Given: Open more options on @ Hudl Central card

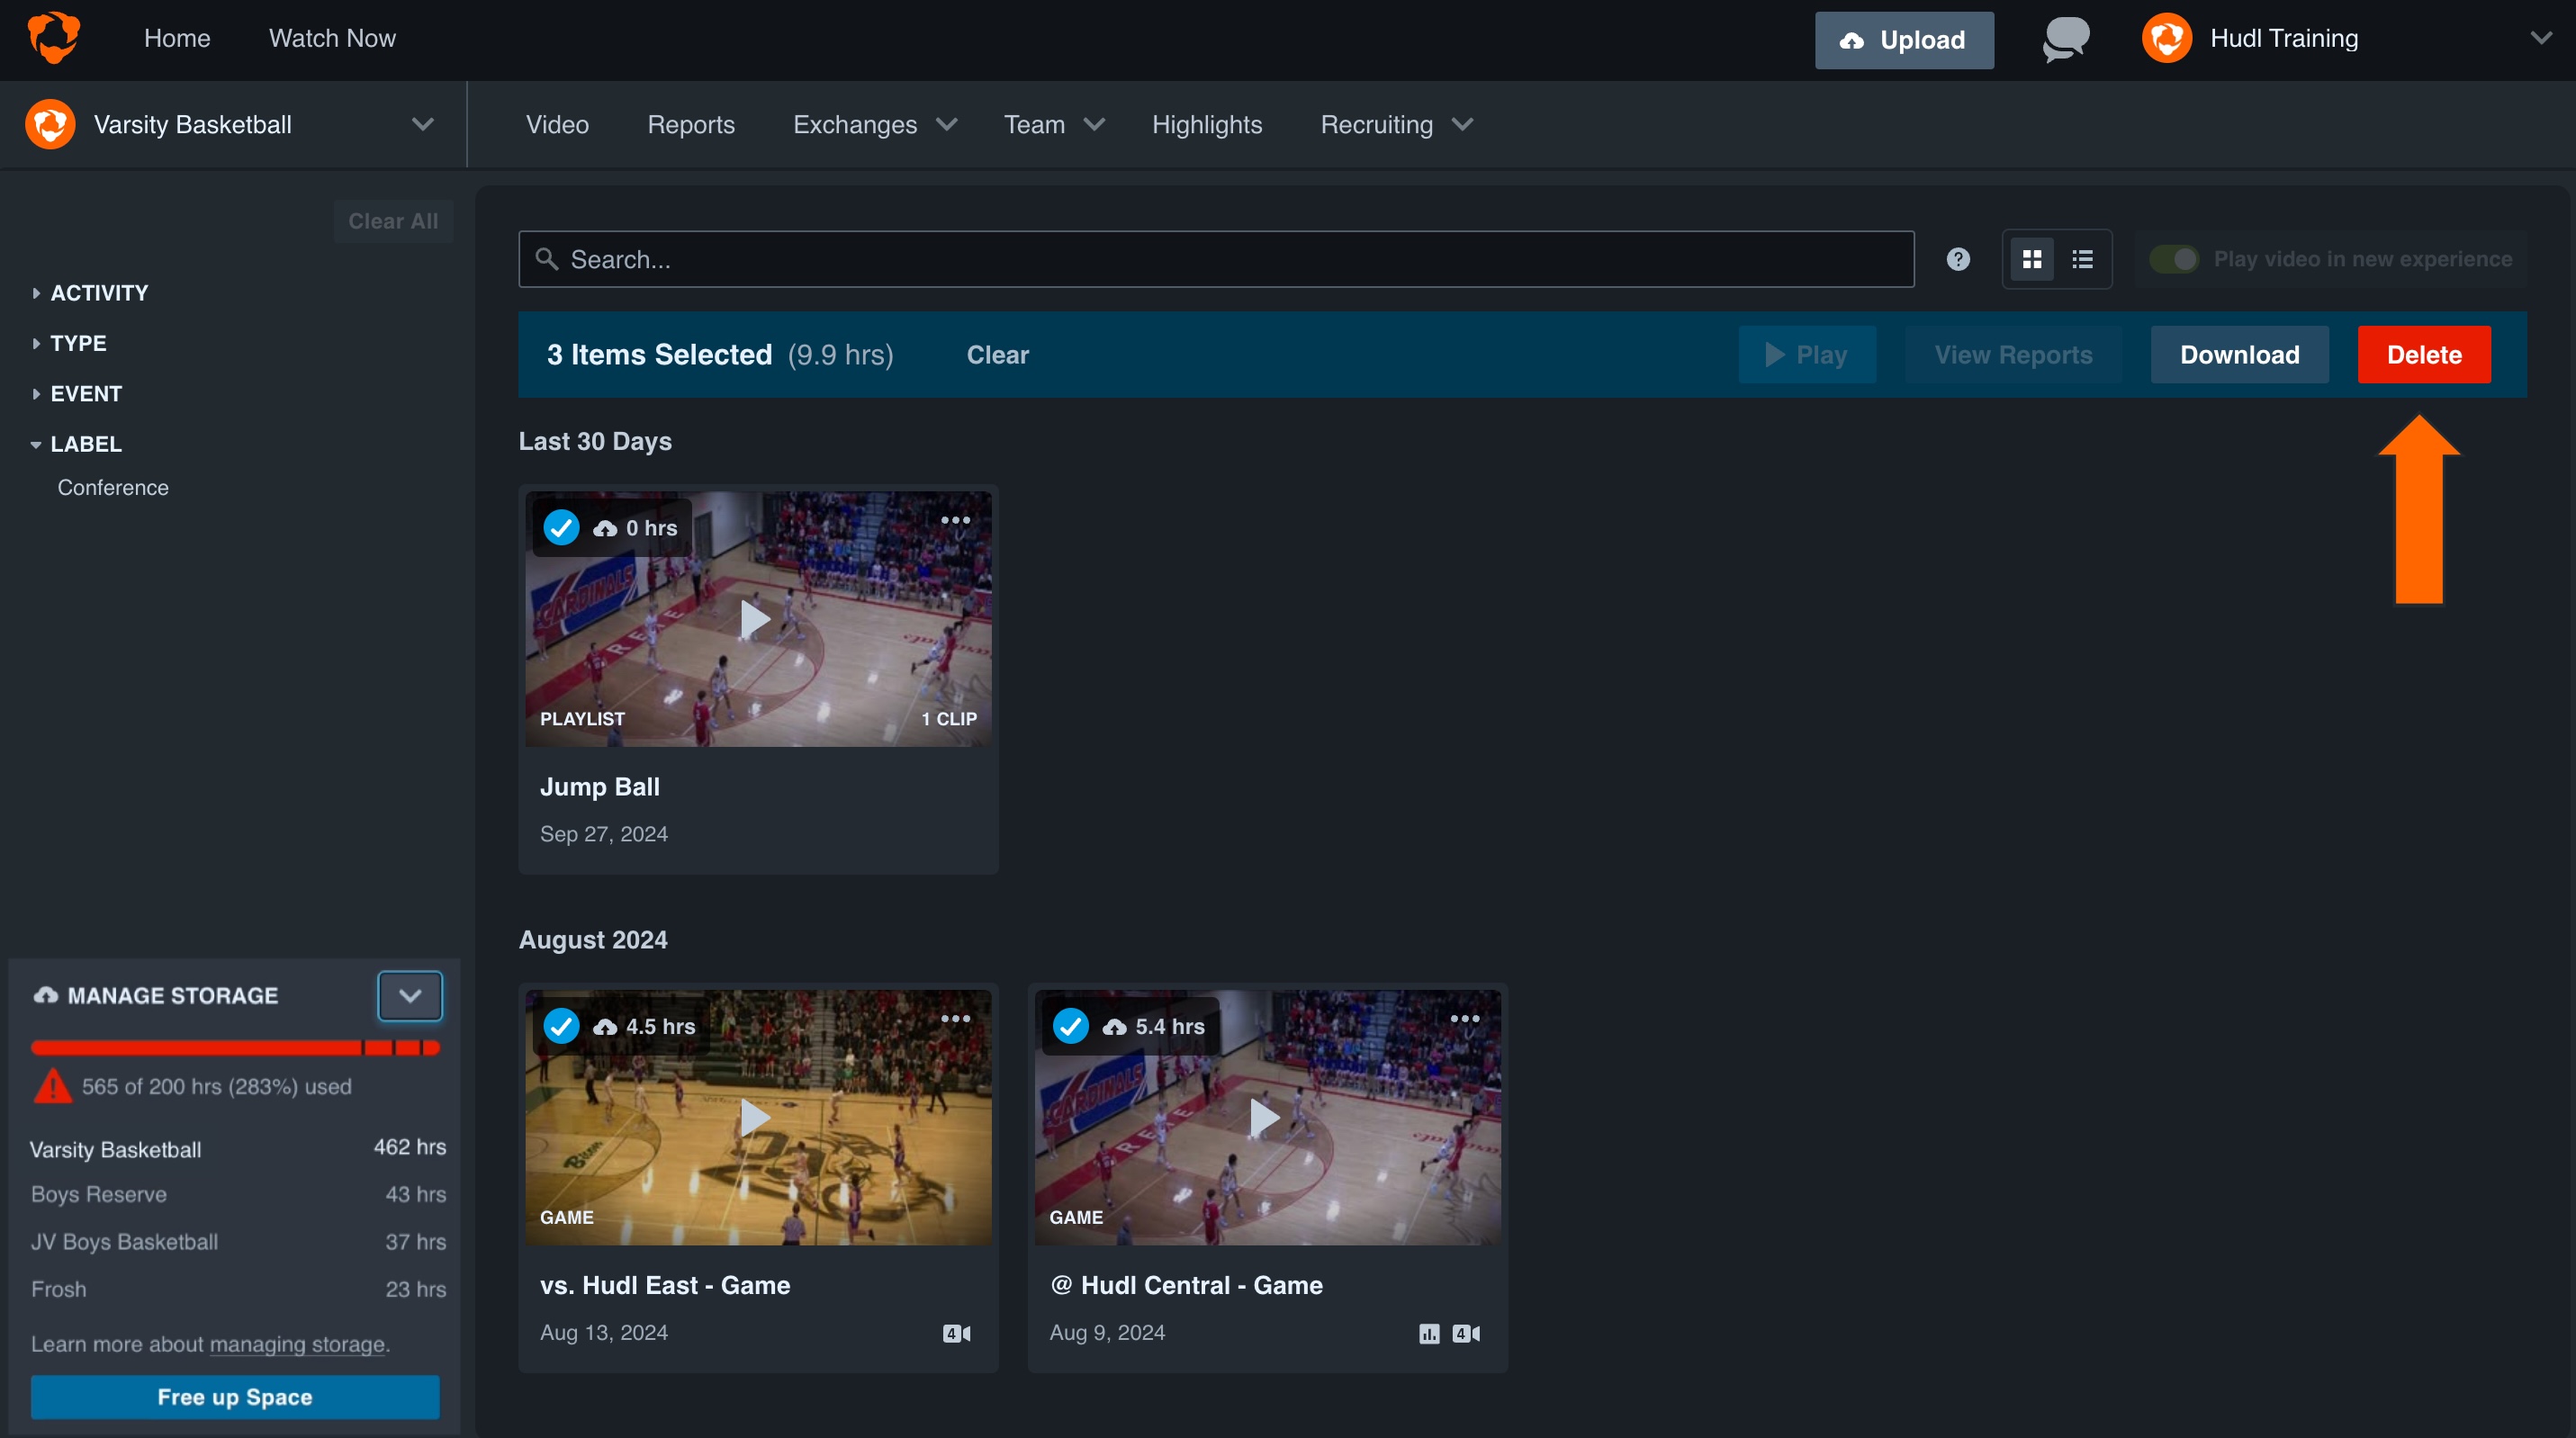Looking at the screenshot, I should tap(1465, 1018).
